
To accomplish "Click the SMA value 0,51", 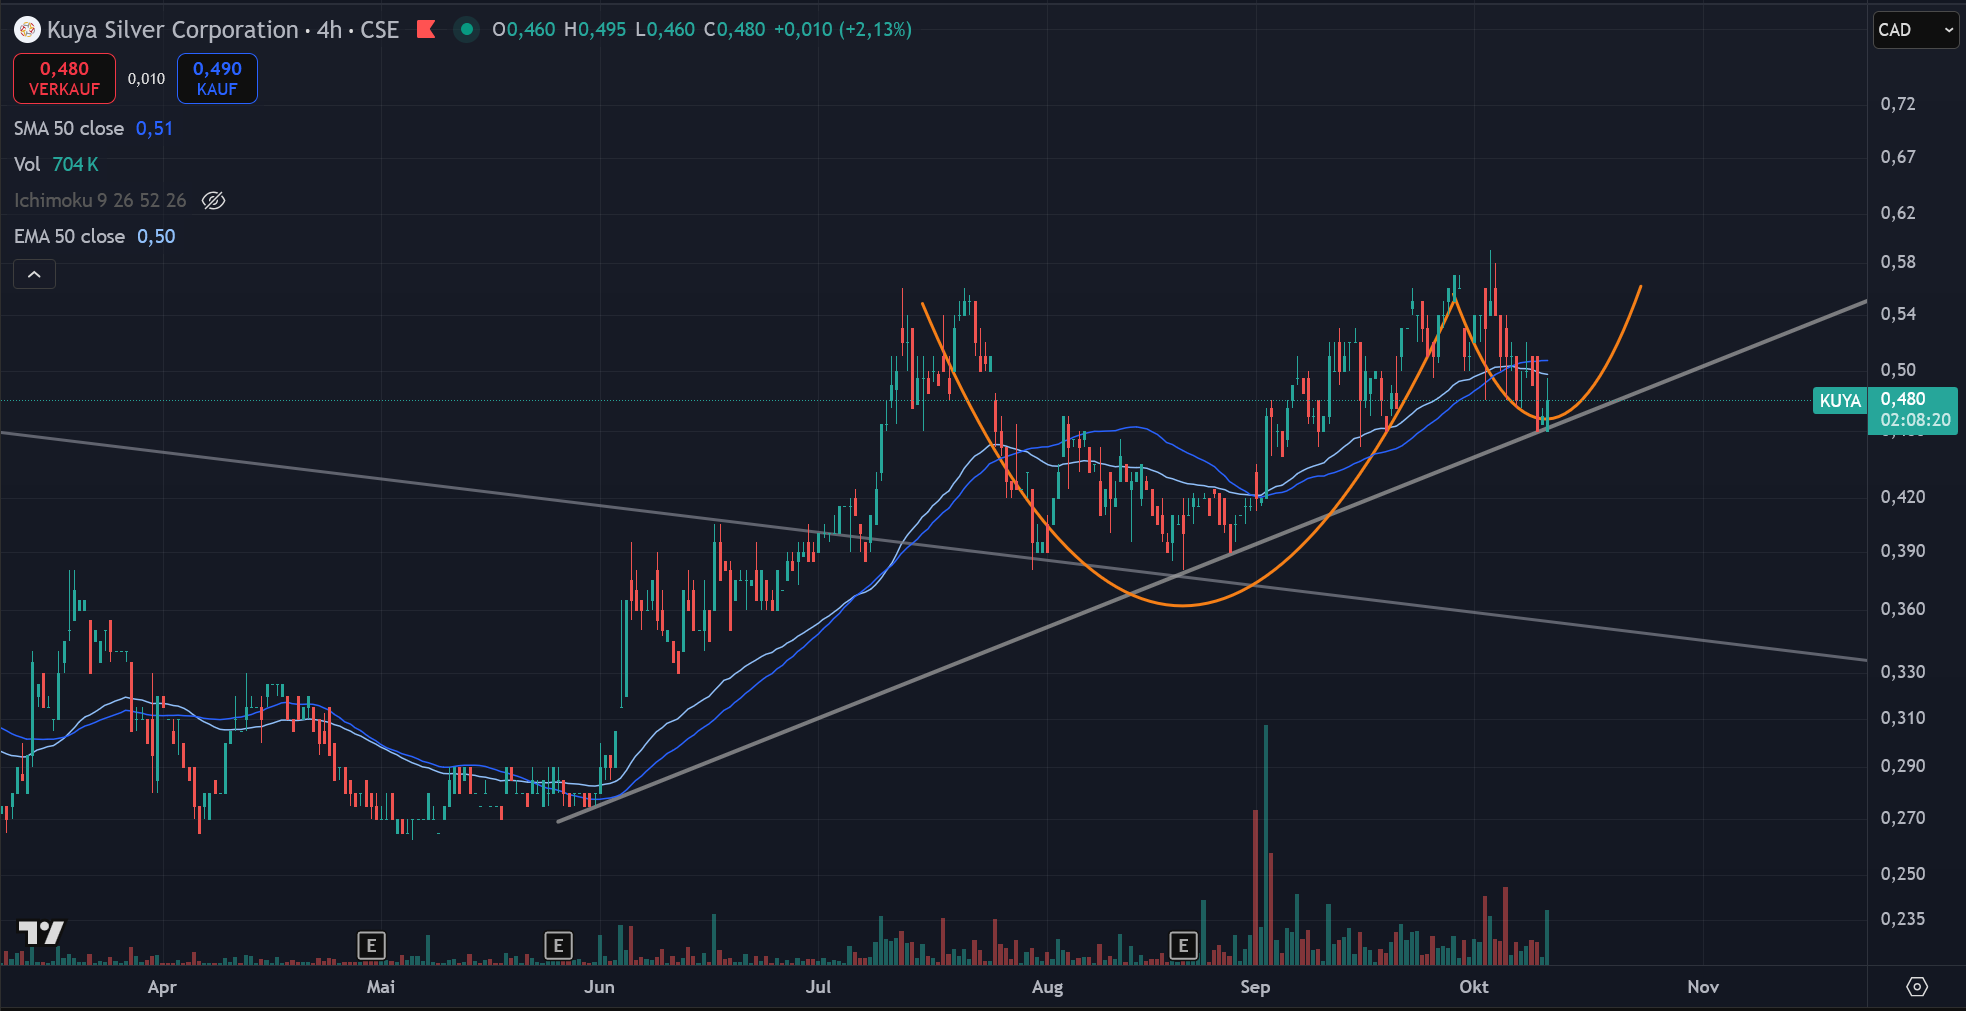I will tap(154, 128).
